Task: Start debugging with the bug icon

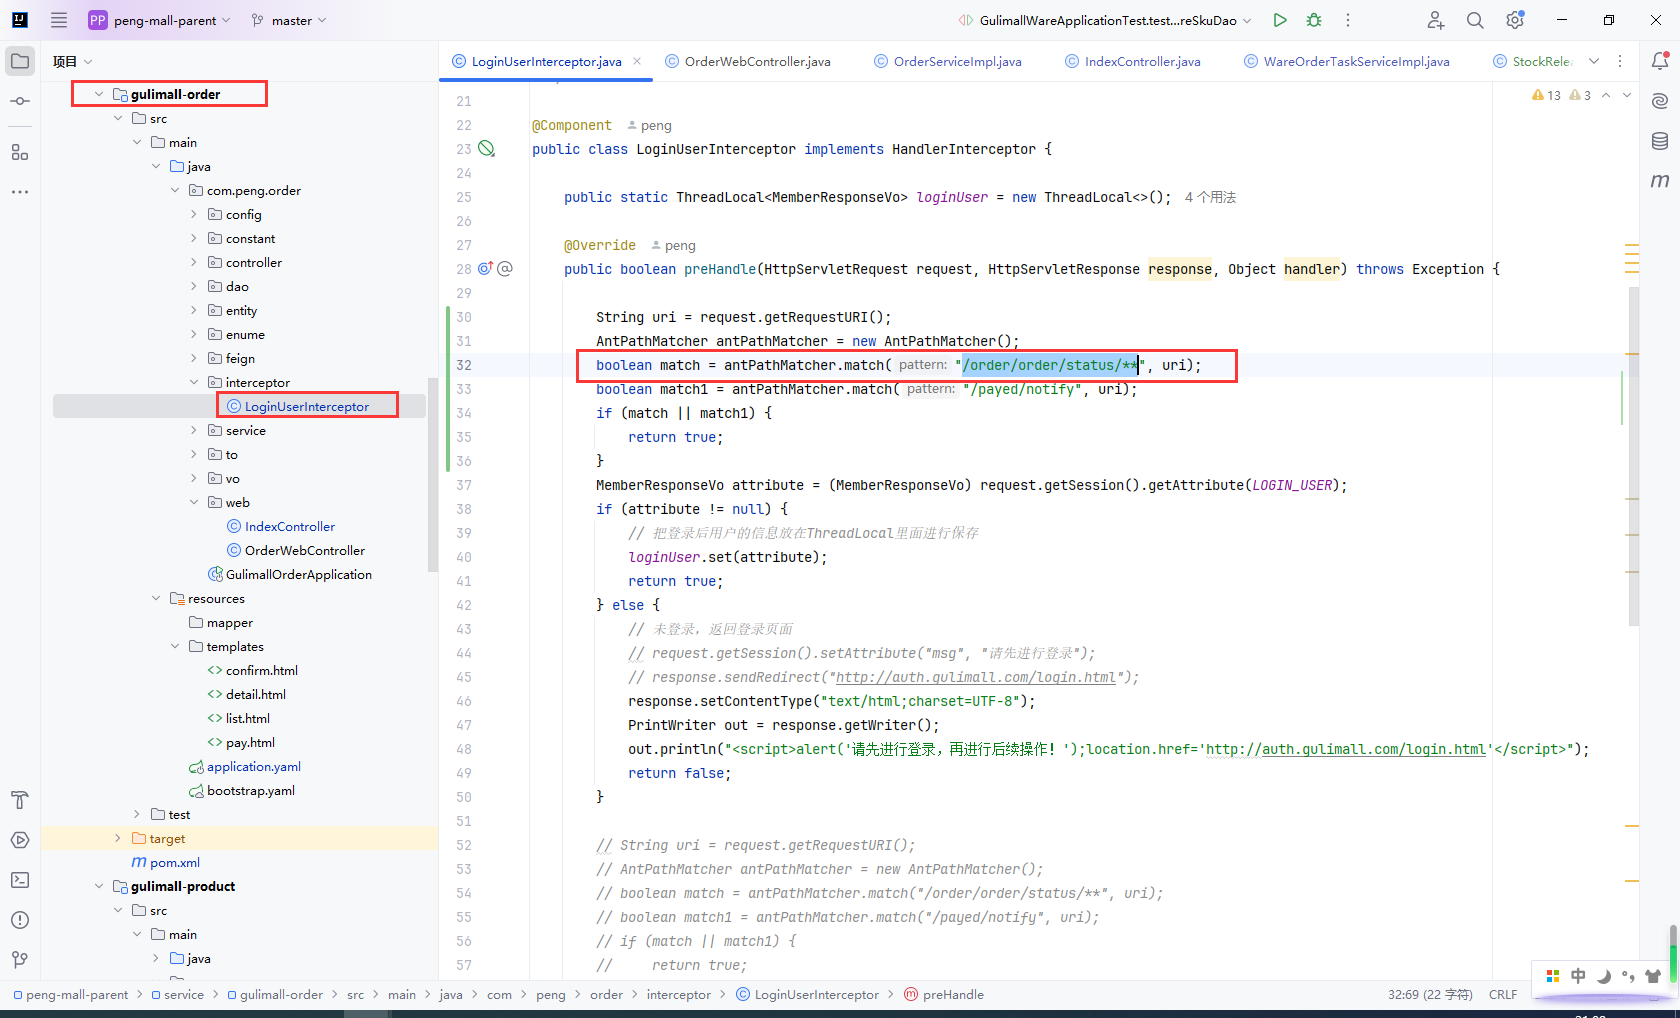Action: [1314, 20]
